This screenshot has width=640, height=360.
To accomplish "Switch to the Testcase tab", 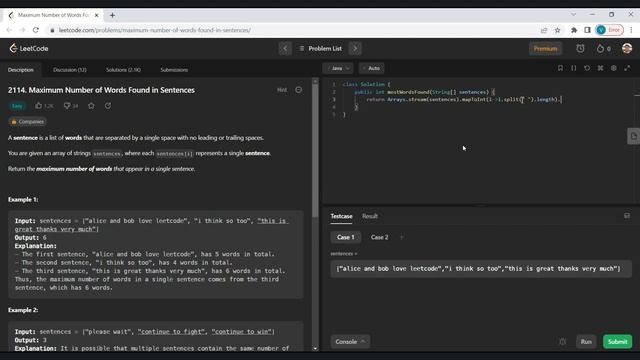I will point(342,216).
